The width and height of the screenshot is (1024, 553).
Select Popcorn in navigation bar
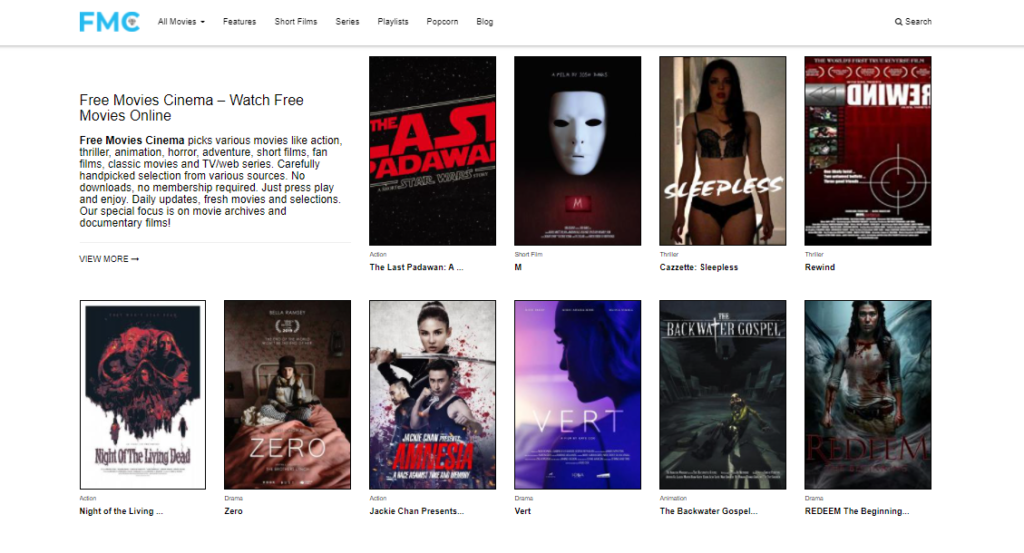442,22
